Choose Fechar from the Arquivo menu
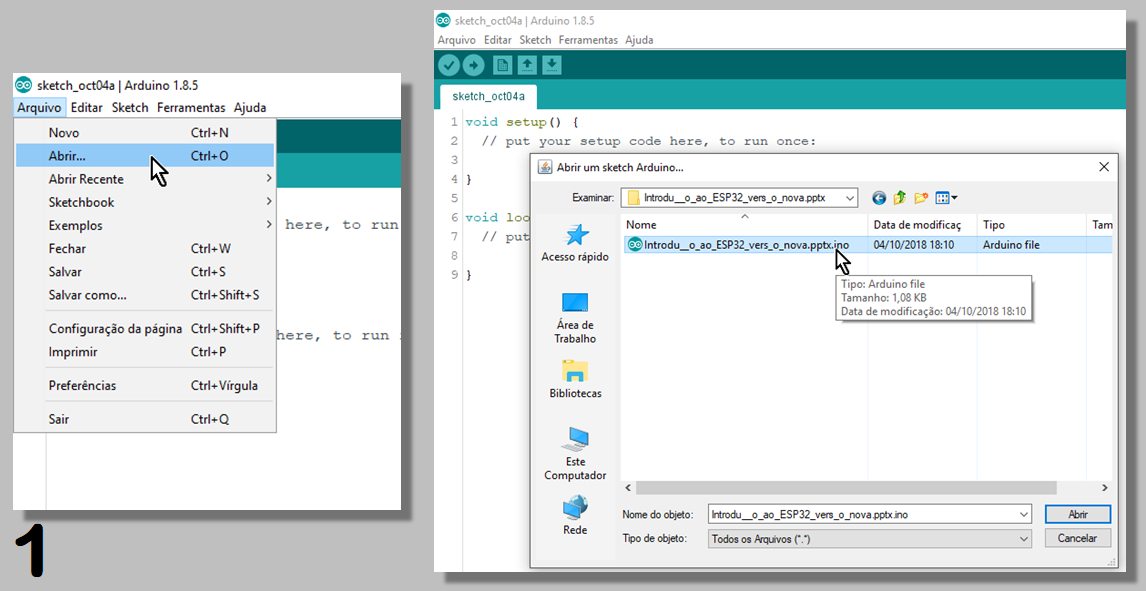Image resolution: width=1146 pixels, height=591 pixels. [145, 249]
